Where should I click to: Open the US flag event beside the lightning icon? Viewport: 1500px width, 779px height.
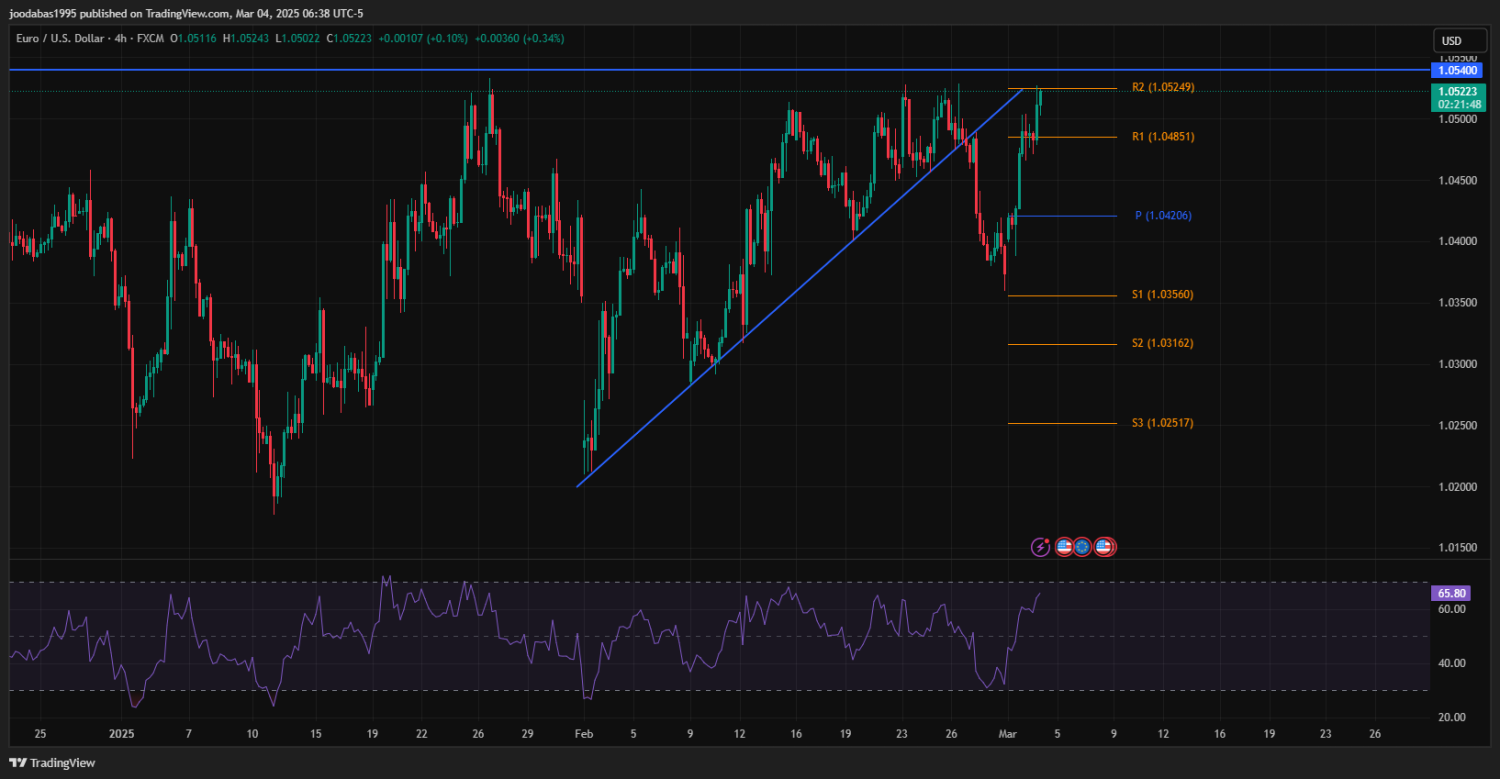click(1064, 547)
